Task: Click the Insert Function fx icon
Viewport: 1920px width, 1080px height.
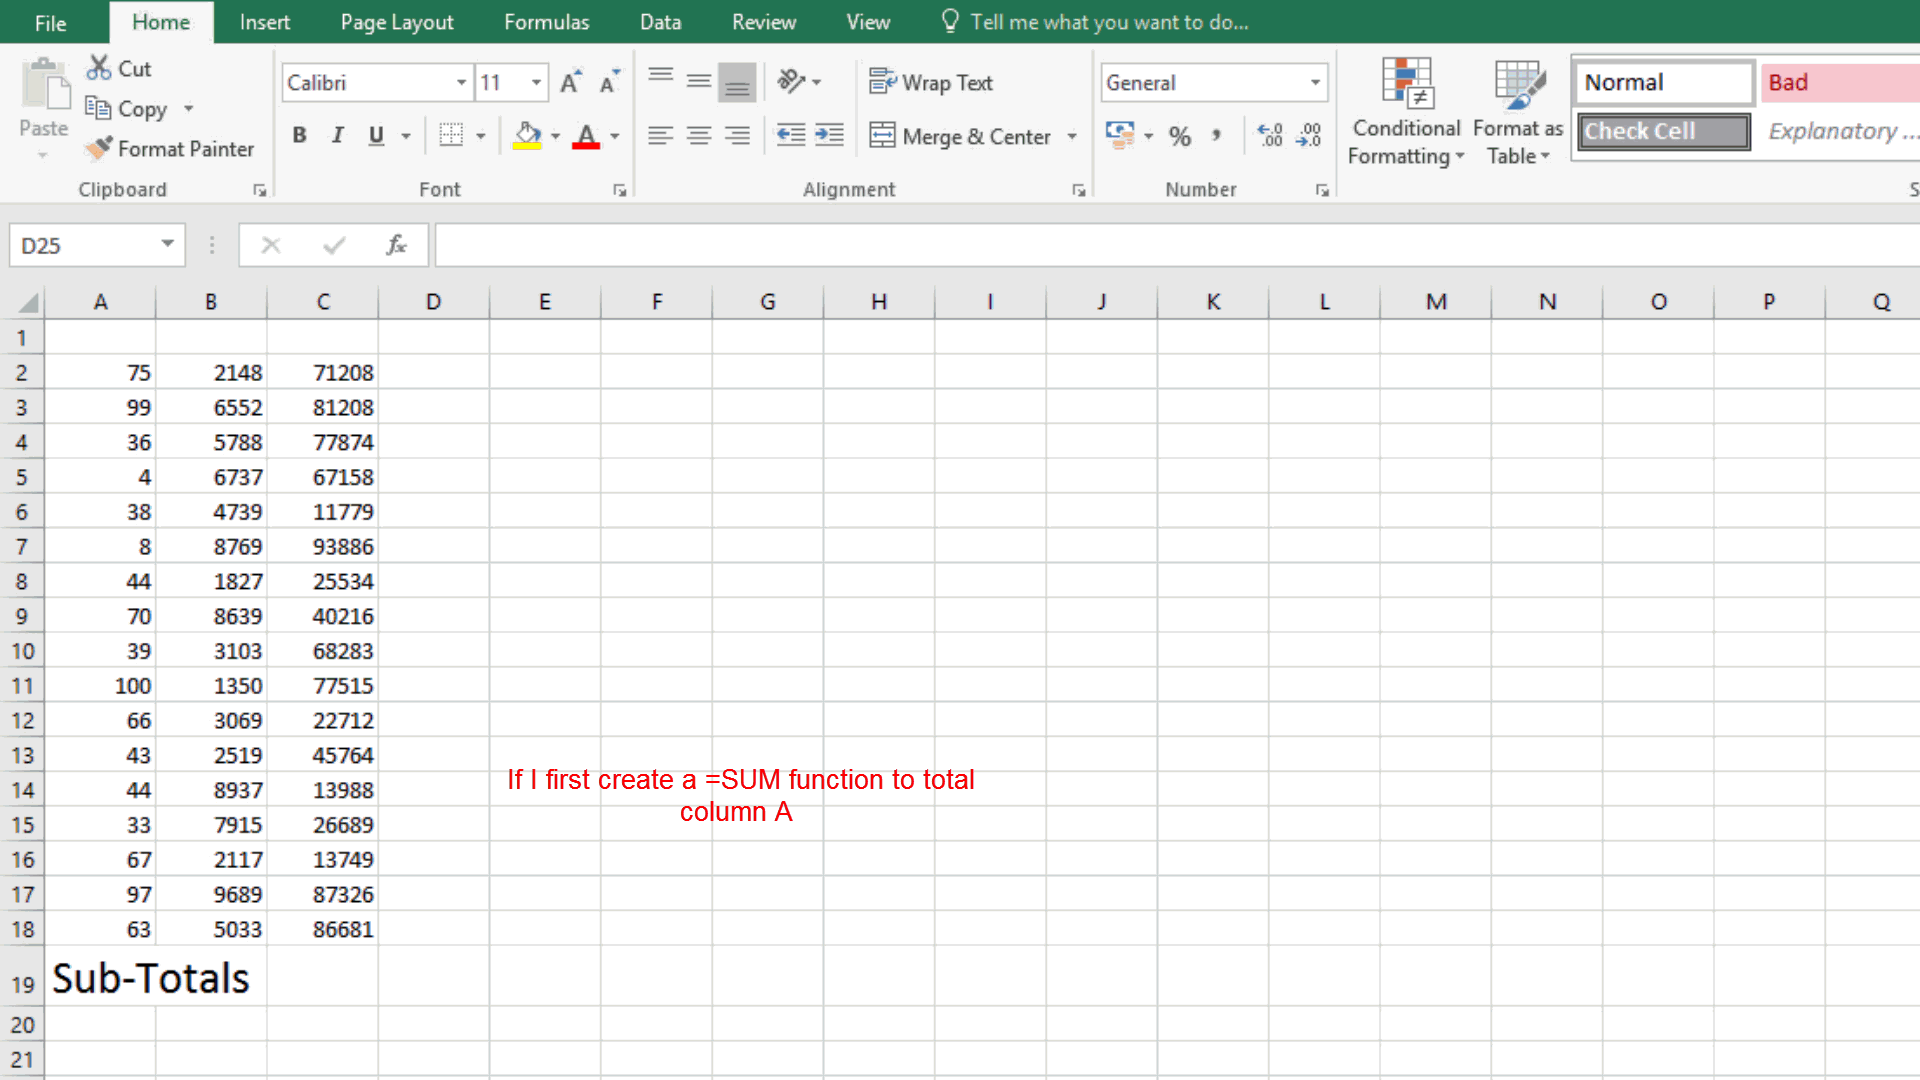Action: (x=396, y=245)
